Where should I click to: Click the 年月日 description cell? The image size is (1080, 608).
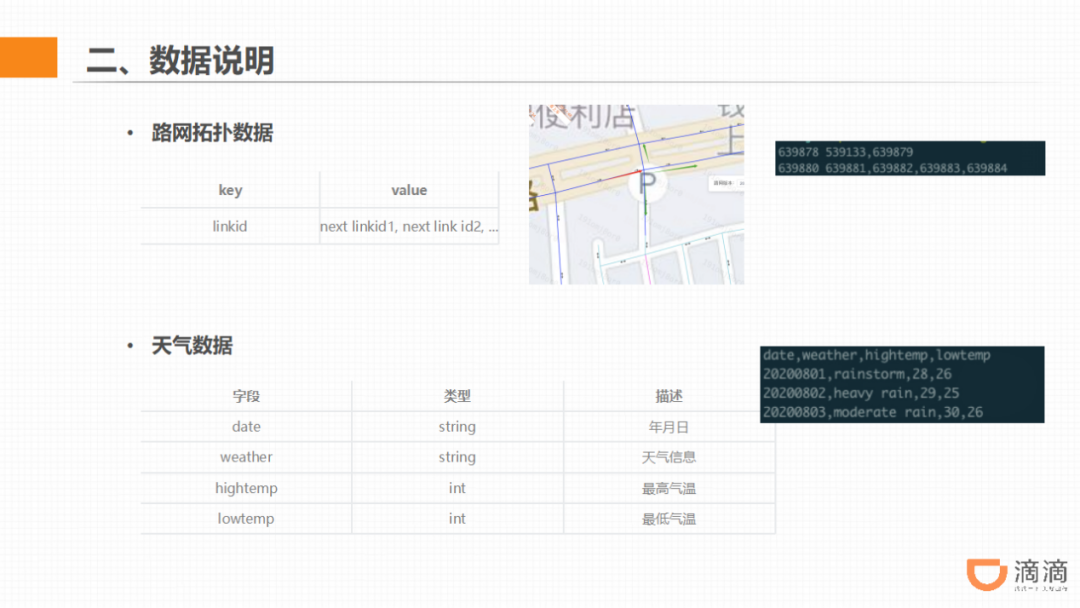click(669, 427)
